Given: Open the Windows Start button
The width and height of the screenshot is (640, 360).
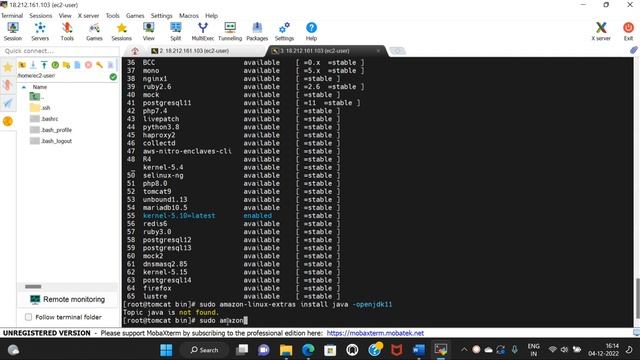Looking at the screenshot, I should point(166,350).
